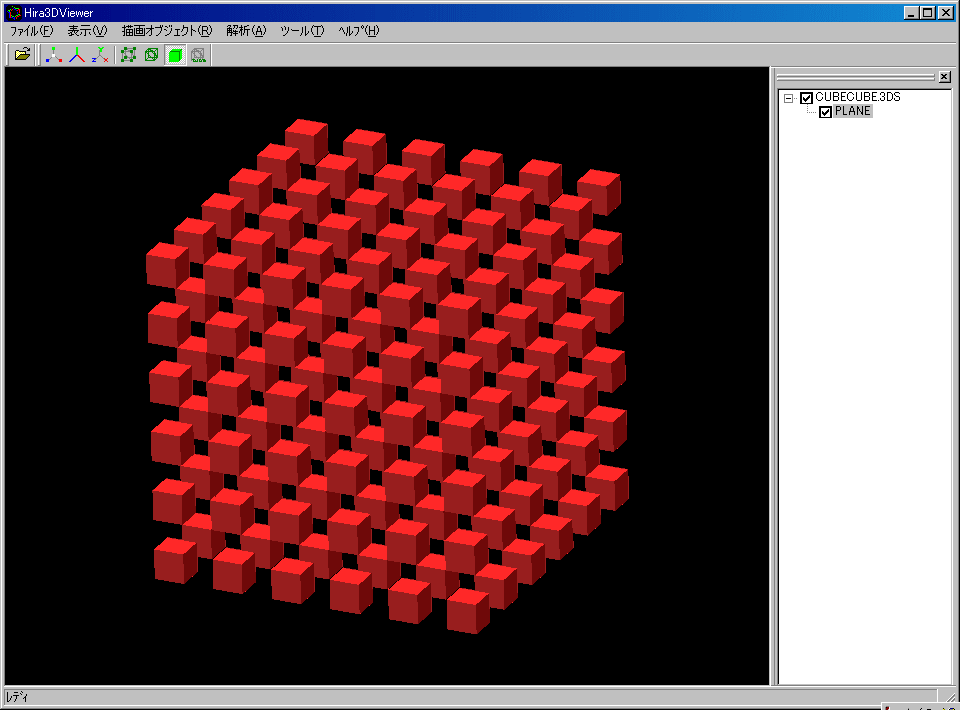Switch to wireframe cube display mode
Image resolution: width=960 pixels, height=710 pixels.
tap(151, 55)
